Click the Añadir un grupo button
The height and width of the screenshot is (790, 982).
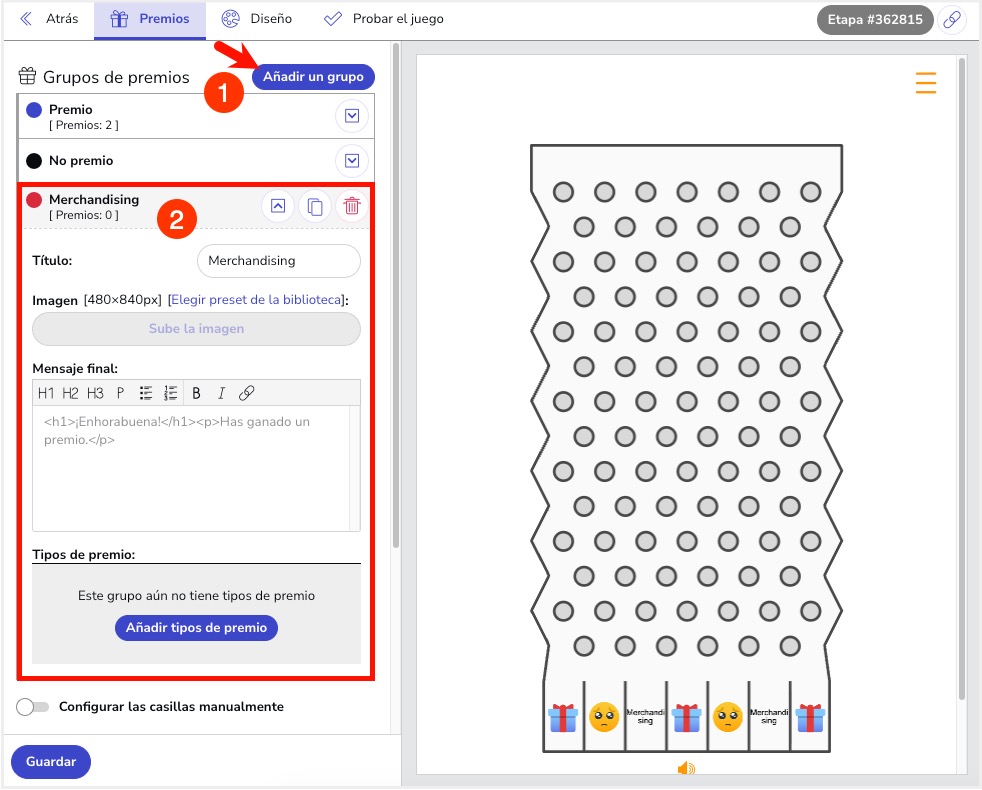click(x=313, y=77)
